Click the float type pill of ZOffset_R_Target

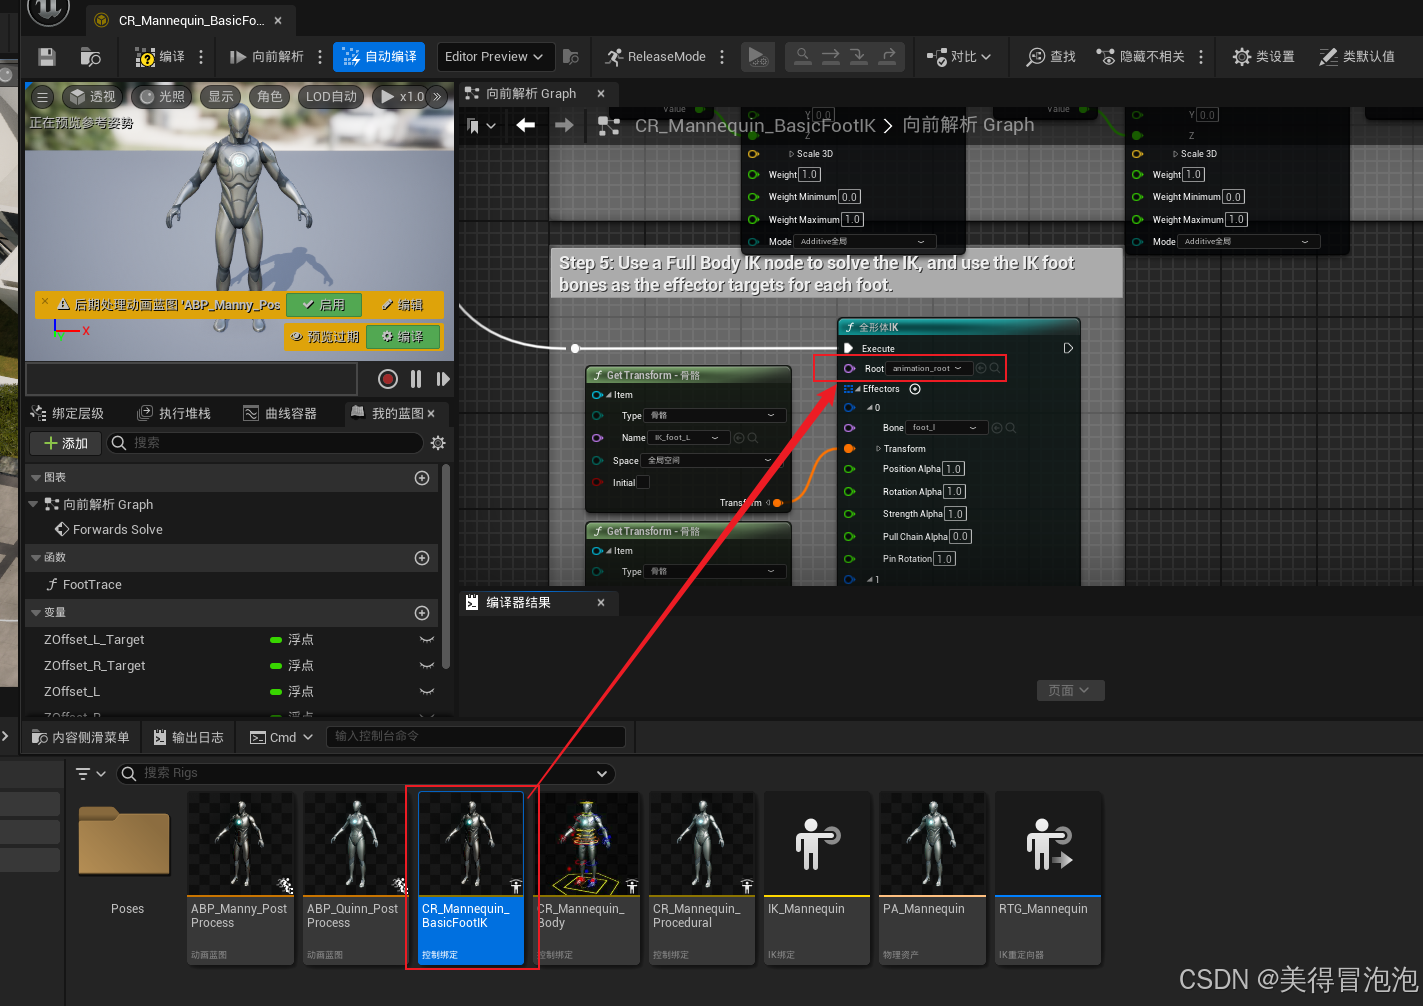coord(276,666)
